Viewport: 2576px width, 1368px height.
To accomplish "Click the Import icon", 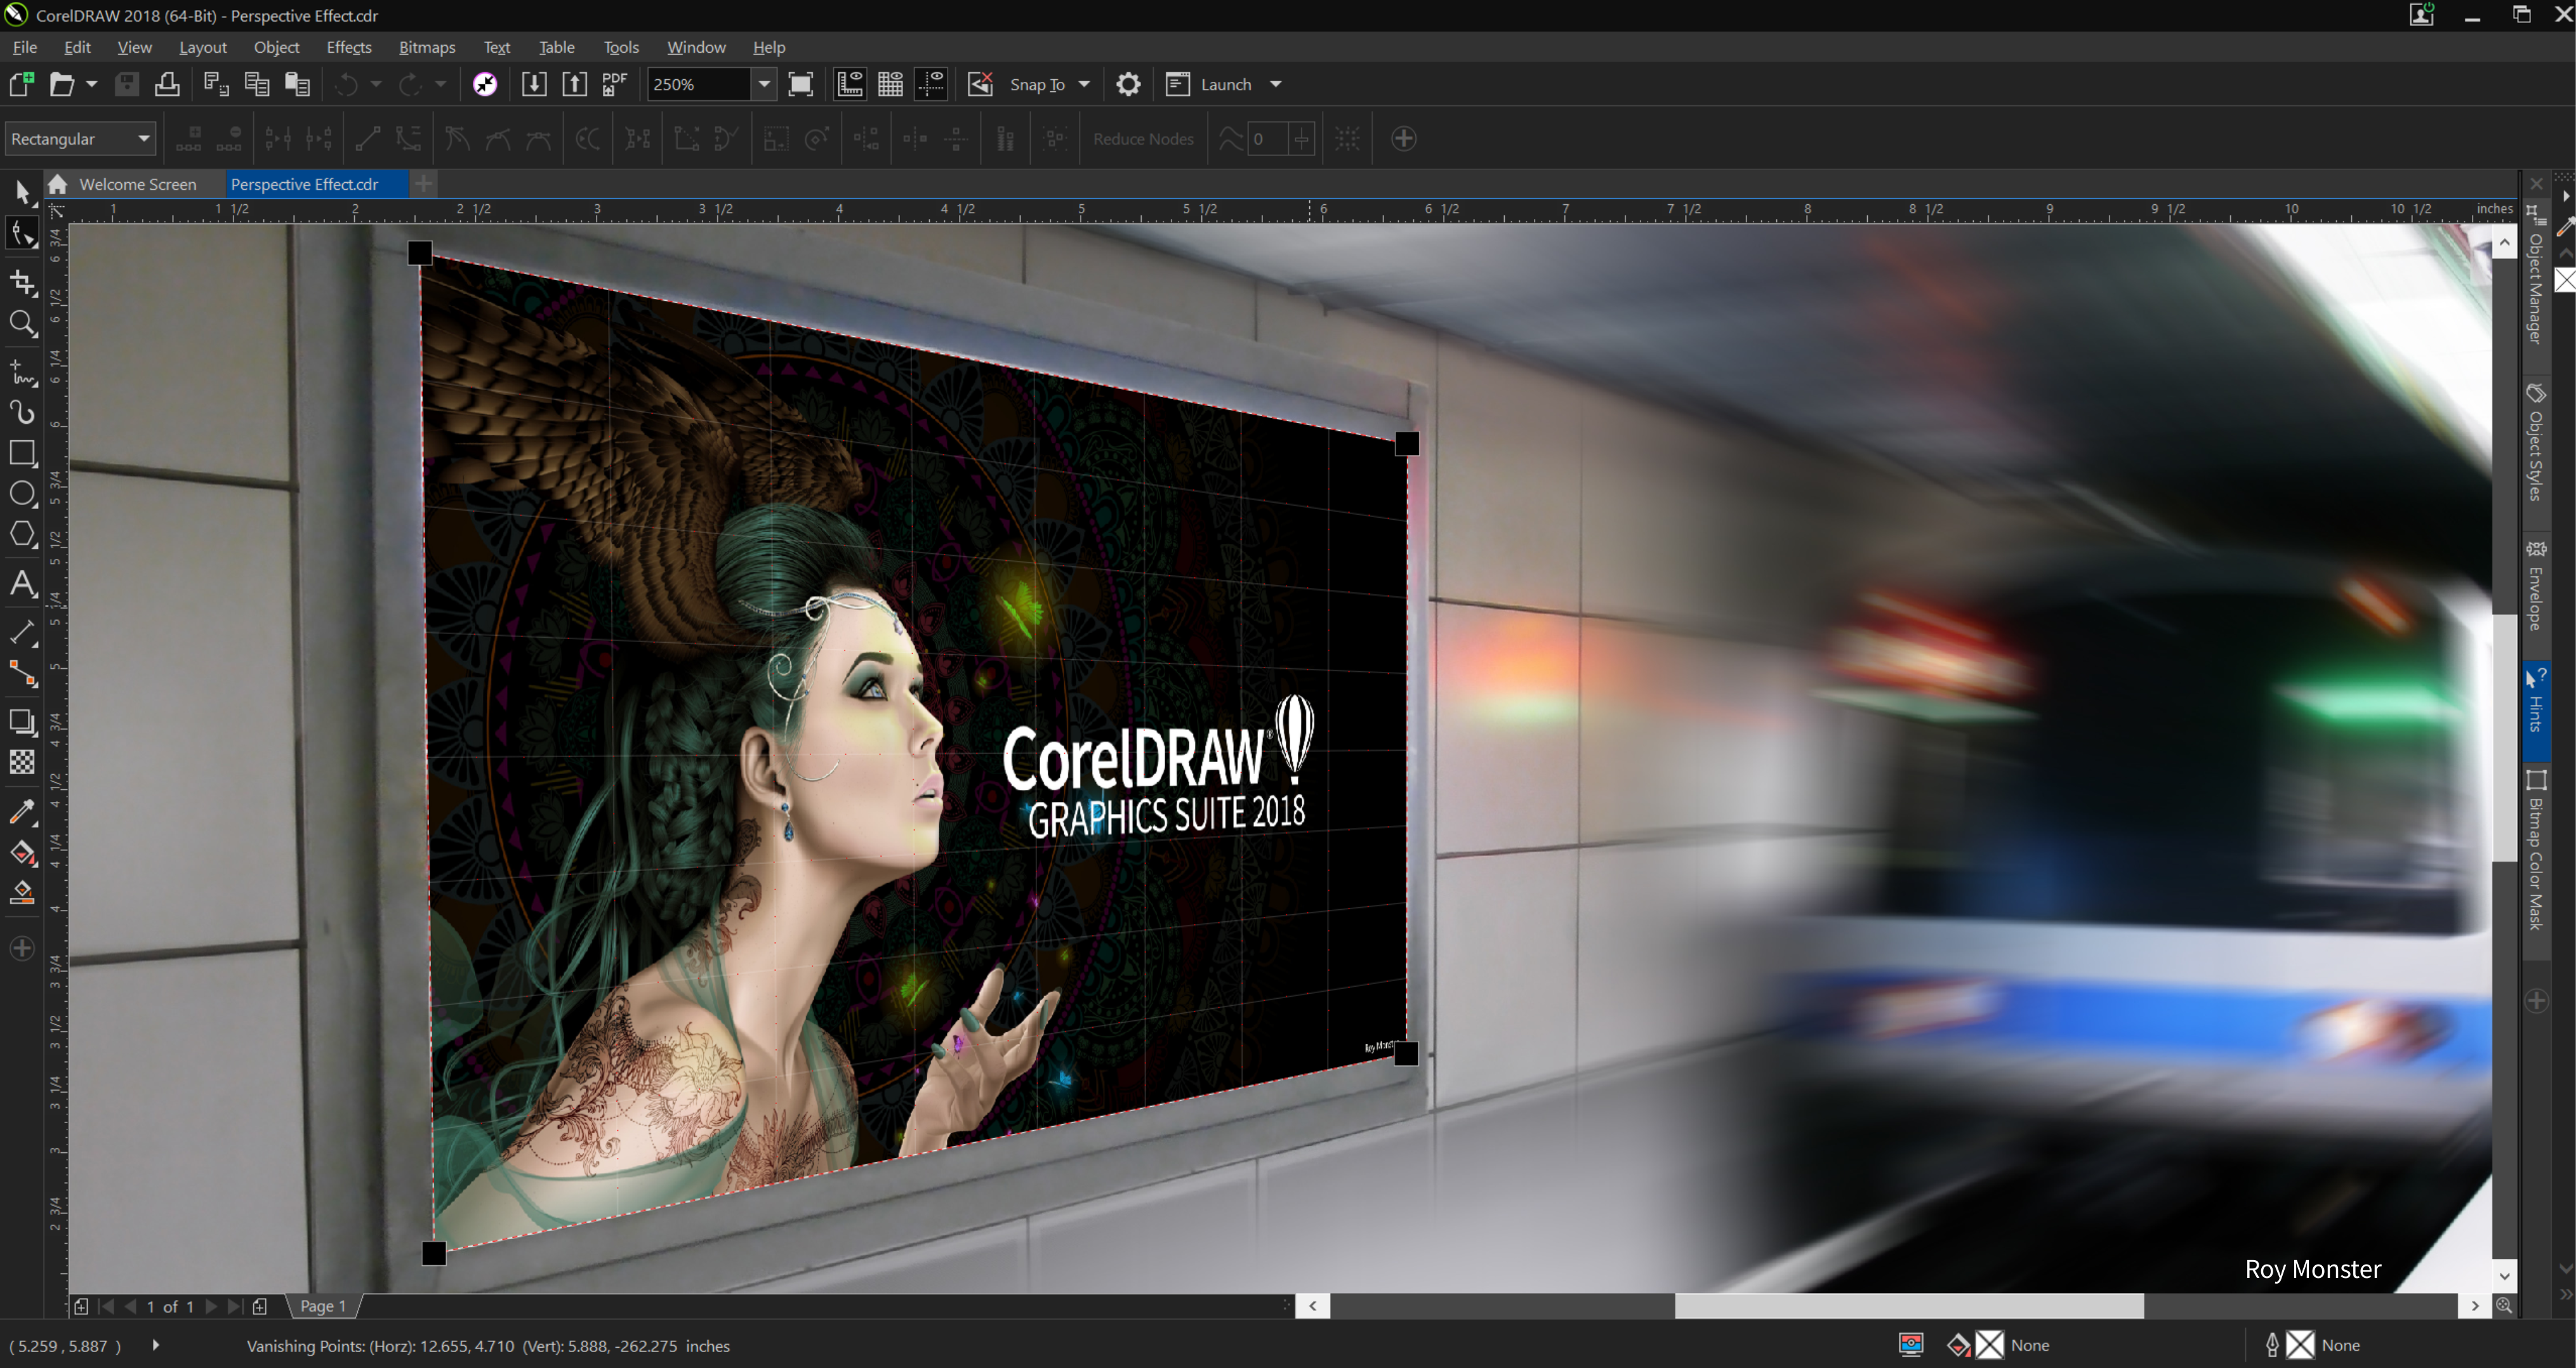I will (x=534, y=84).
